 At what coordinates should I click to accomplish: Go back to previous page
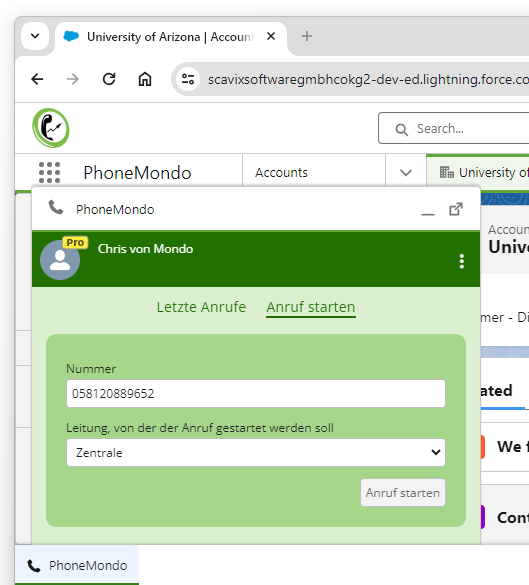pyautogui.click(x=37, y=79)
